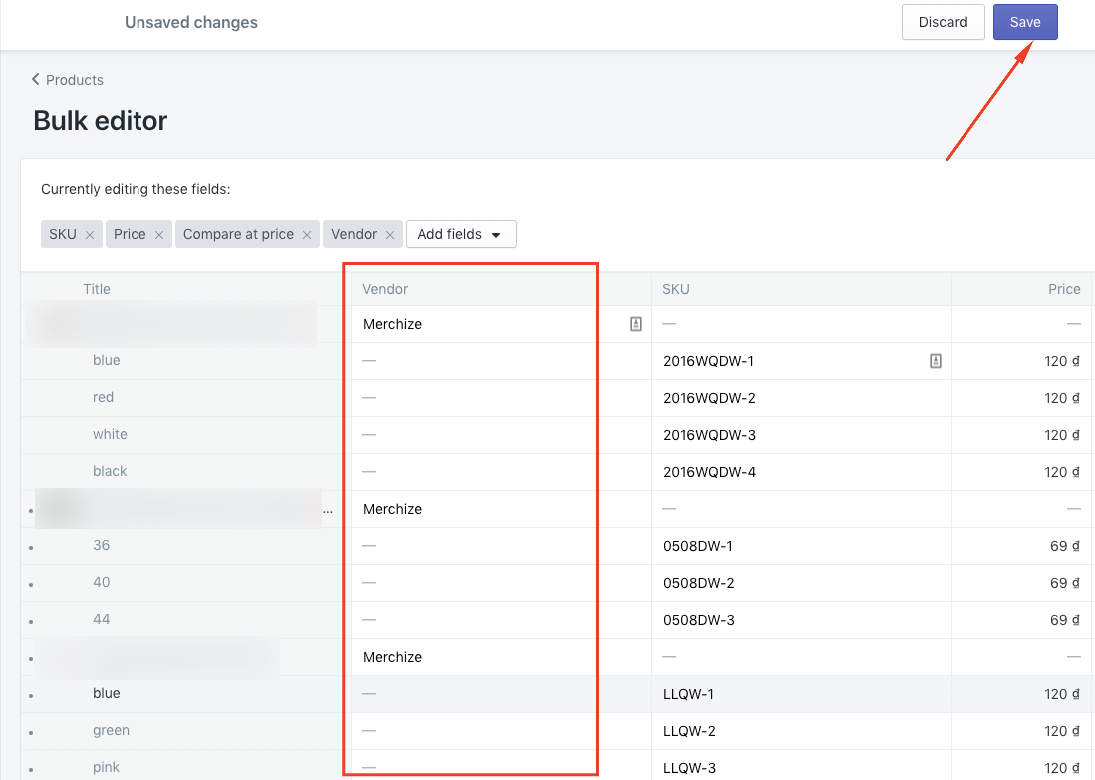This screenshot has width=1095, height=780.
Task: Edit the second Merchize vendor cell
Action: 501,509
